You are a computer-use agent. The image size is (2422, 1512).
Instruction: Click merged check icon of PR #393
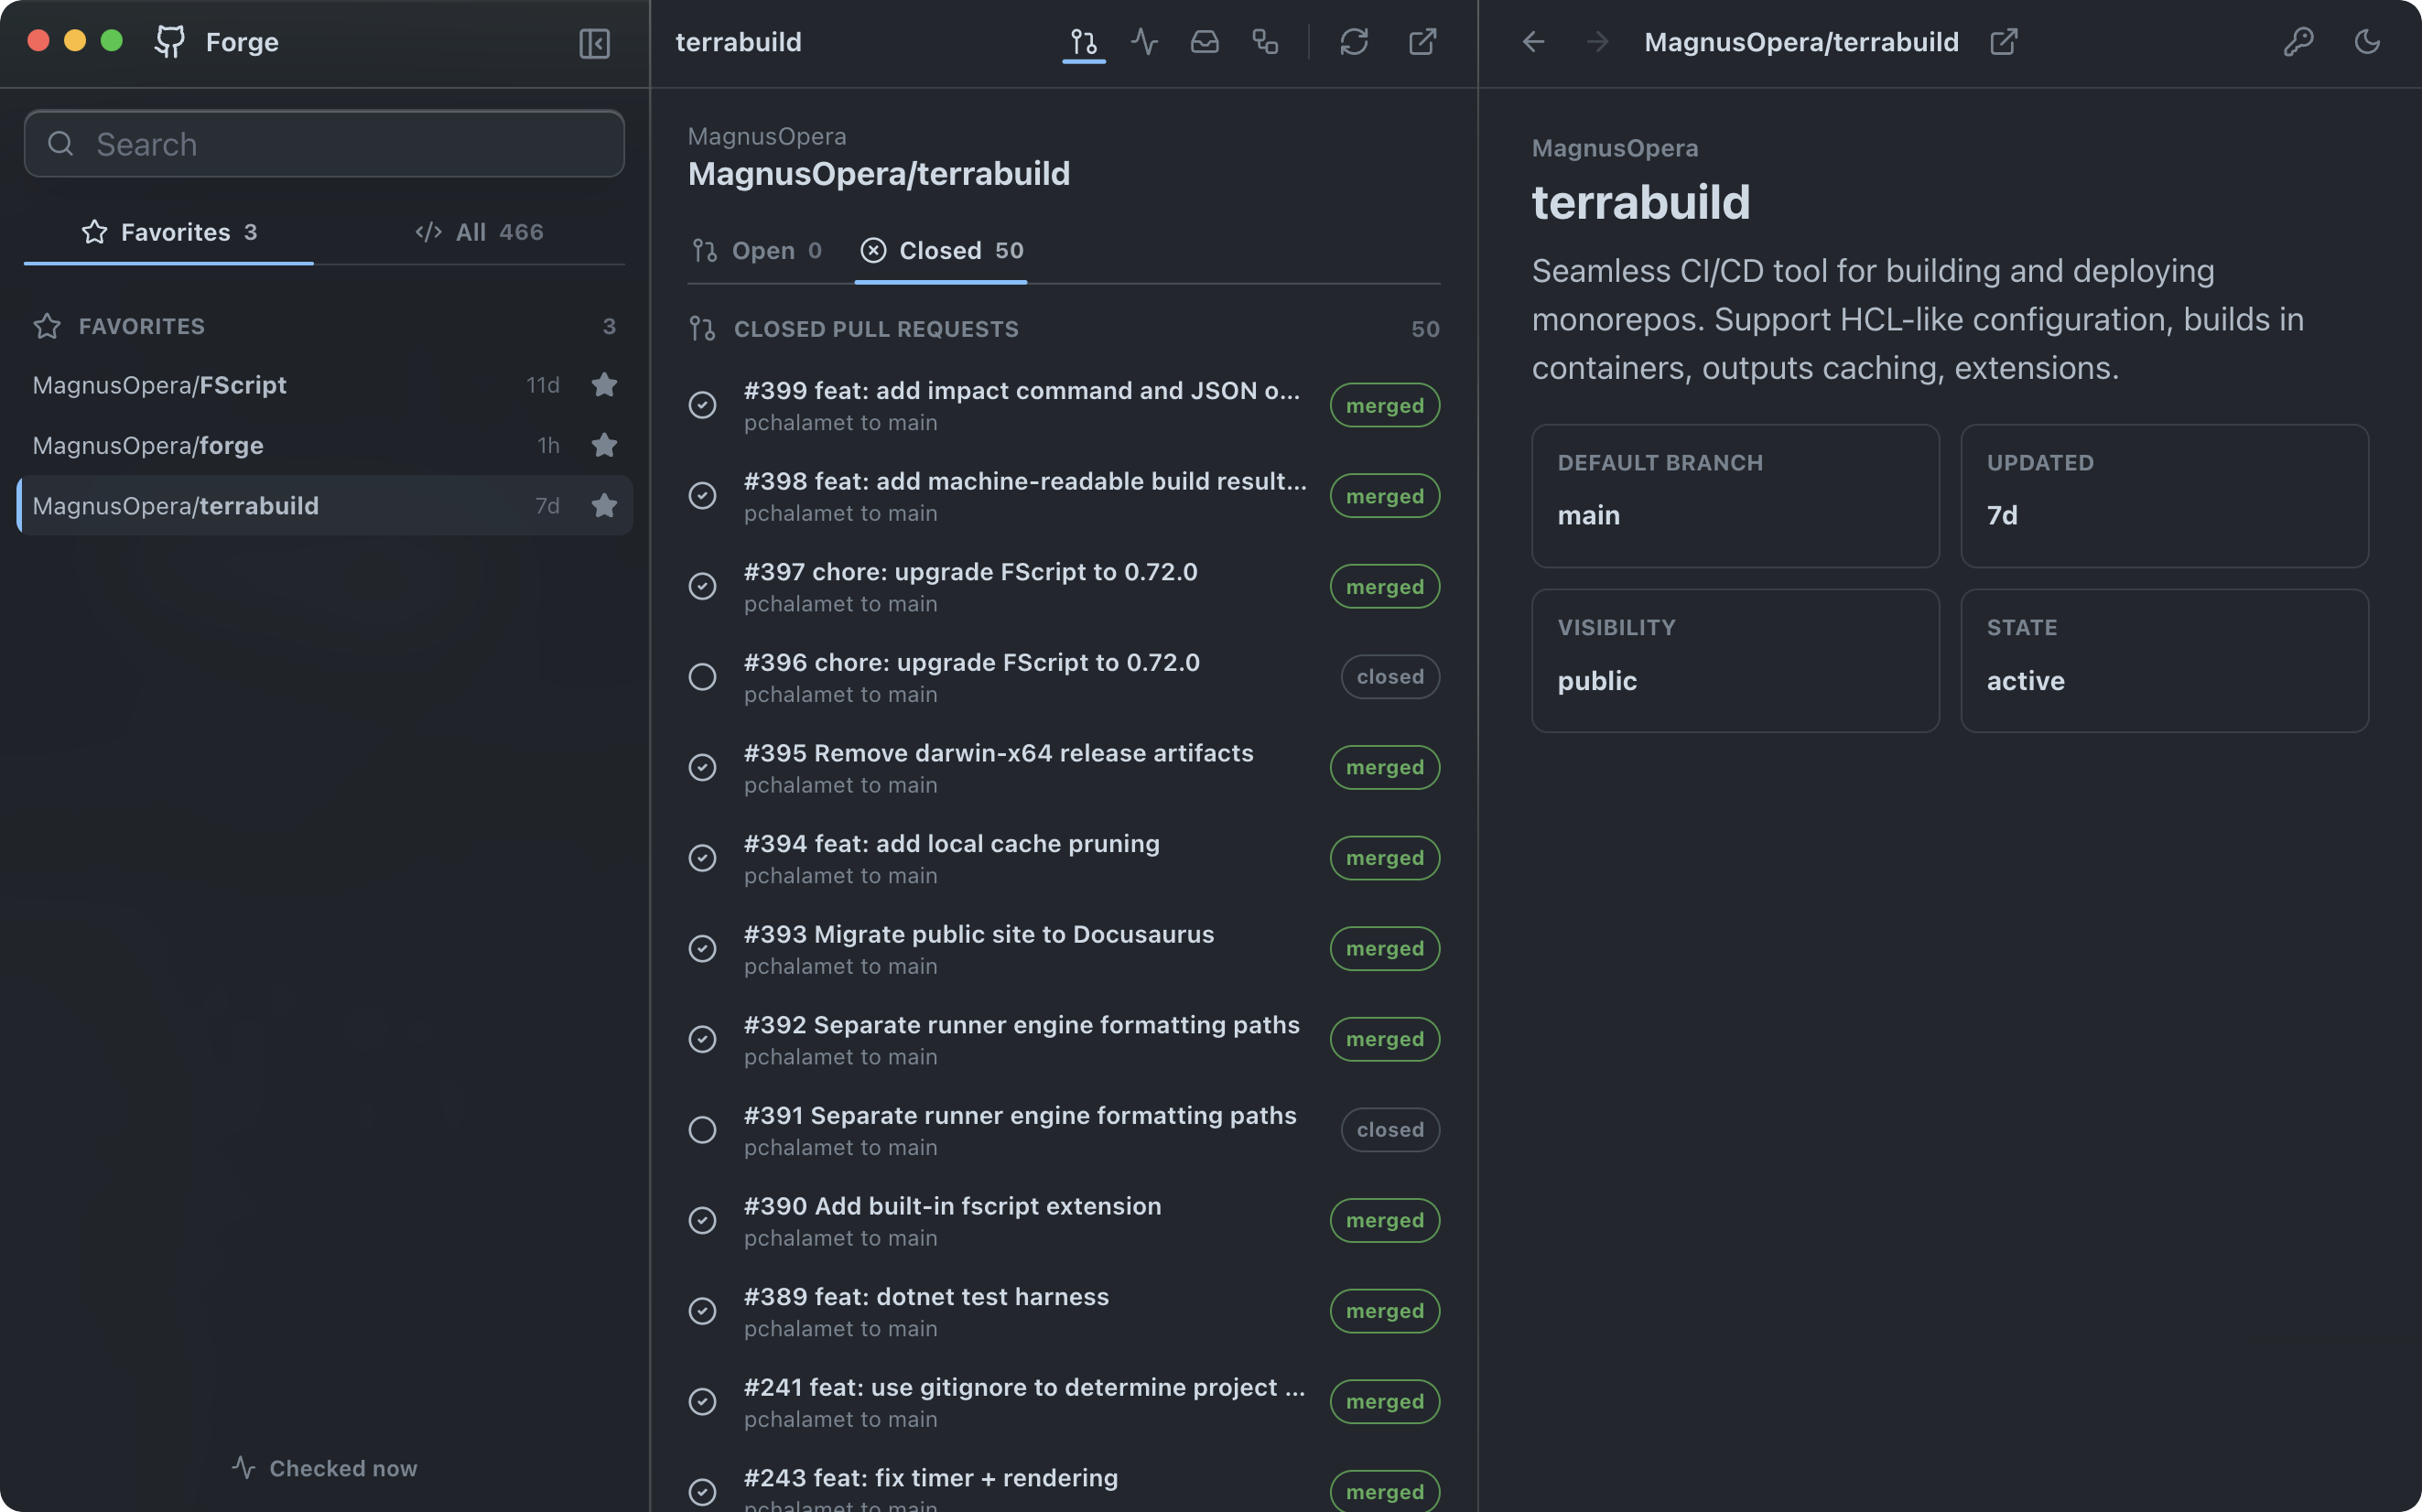(702, 949)
